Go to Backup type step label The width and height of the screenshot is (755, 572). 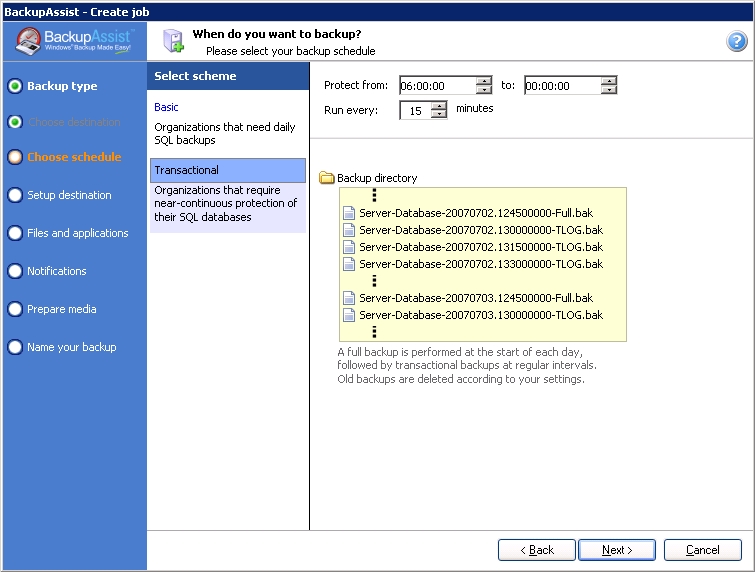coord(62,86)
